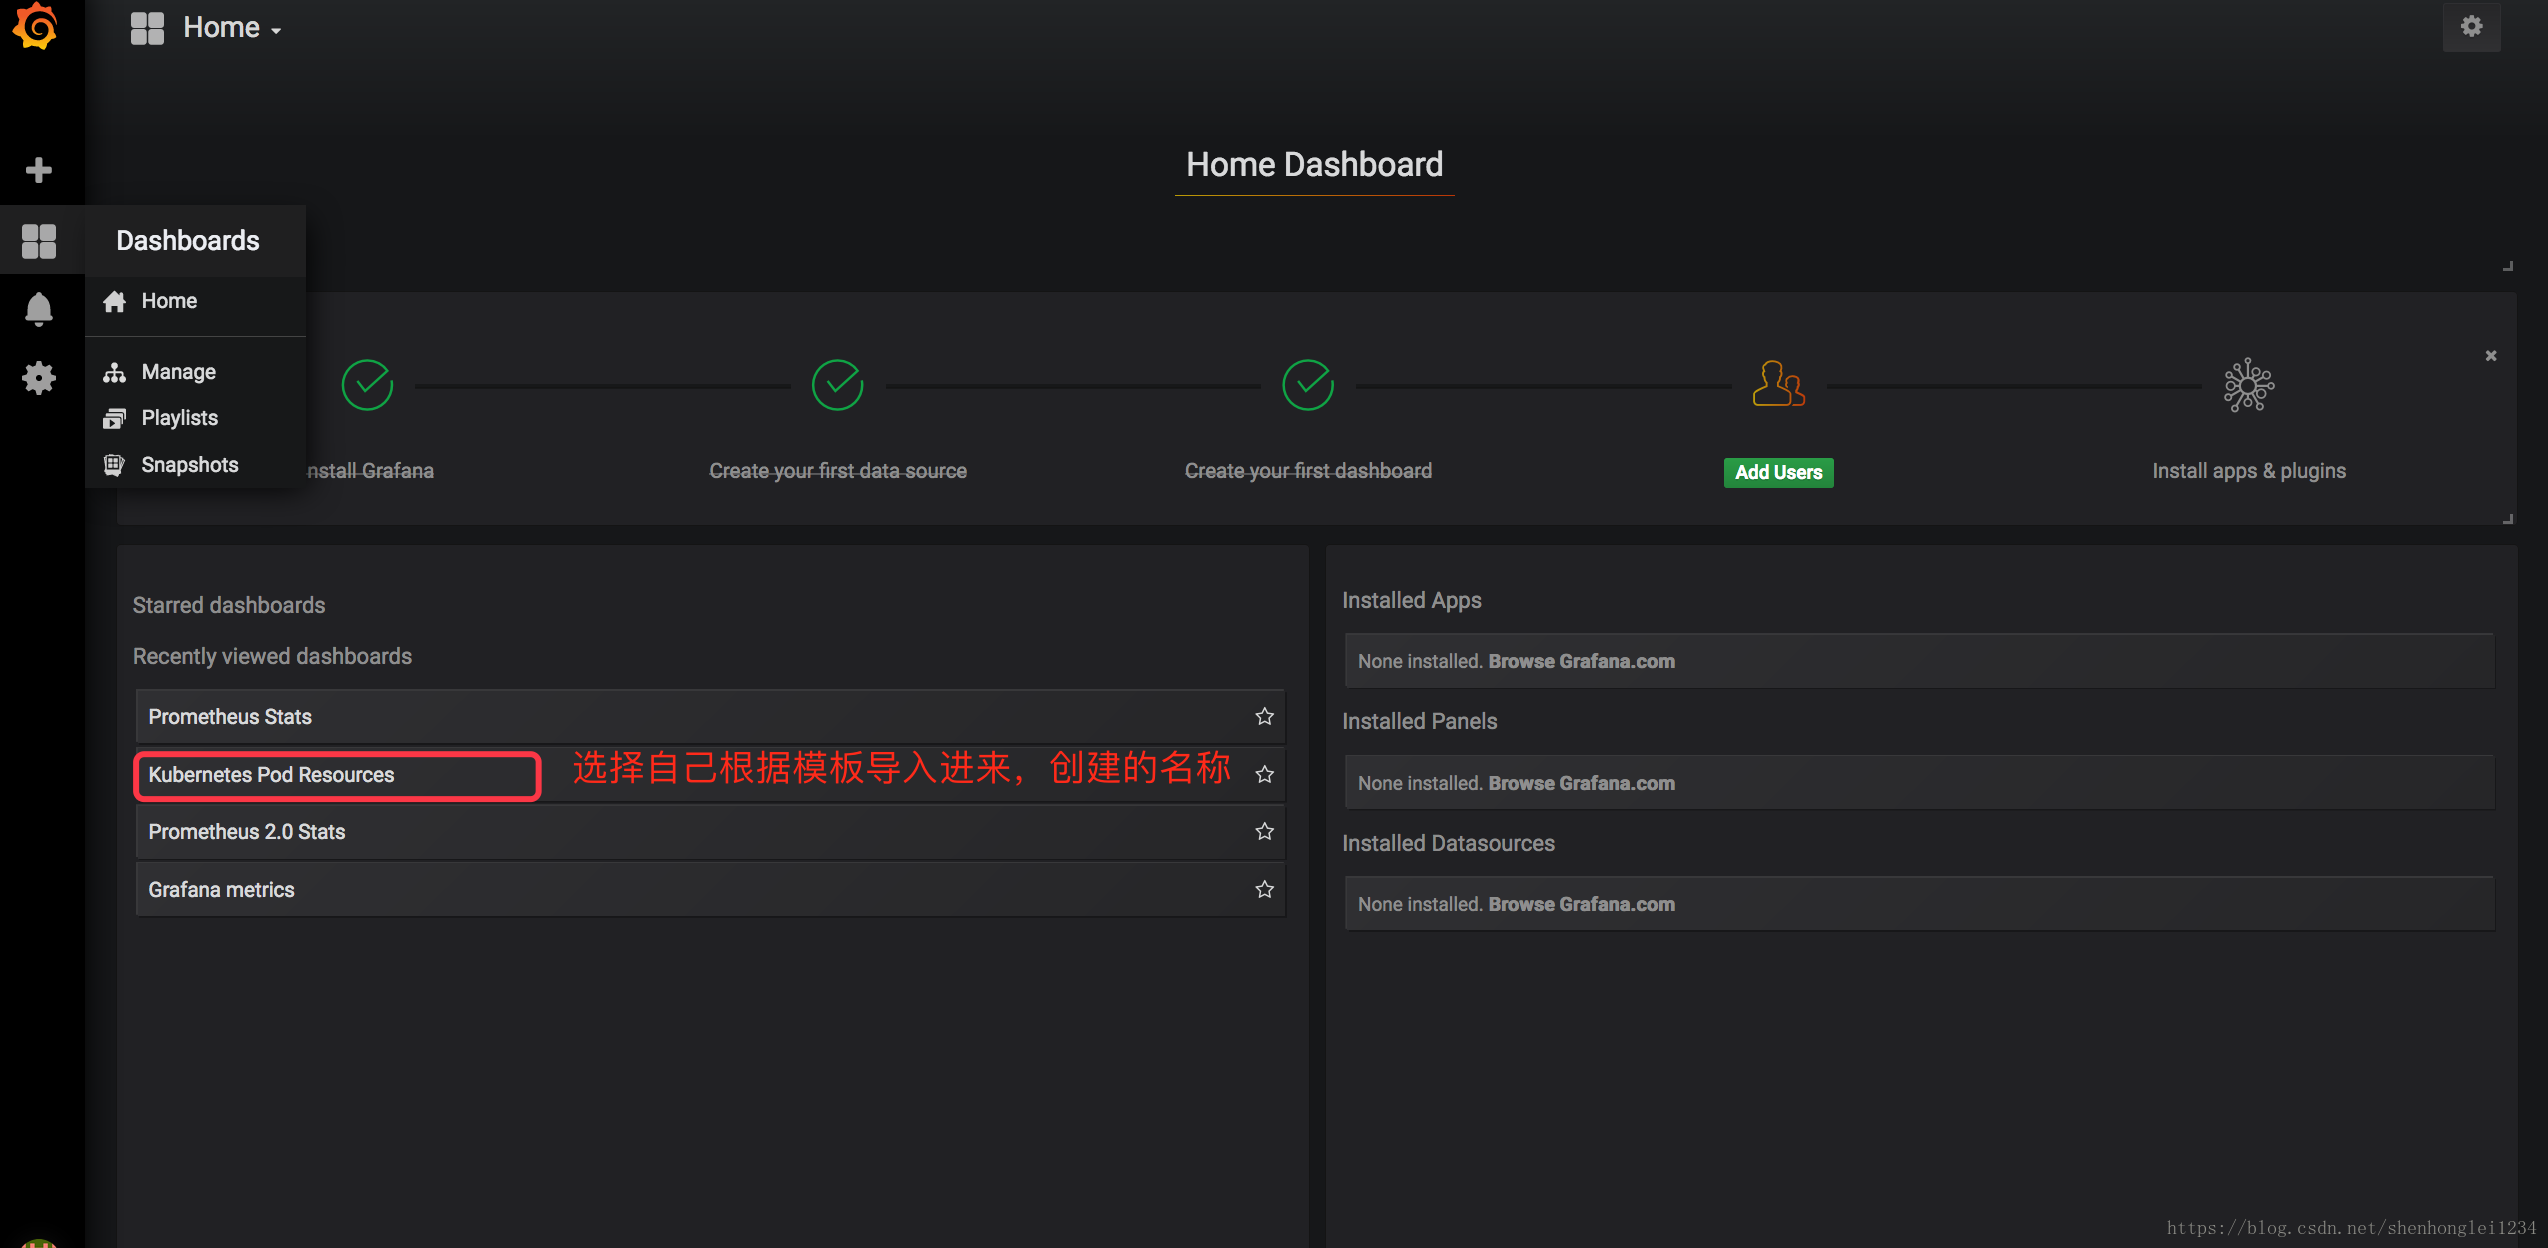Click the Dashboards grid icon in sidebar
The image size is (2548, 1248).
(38, 241)
